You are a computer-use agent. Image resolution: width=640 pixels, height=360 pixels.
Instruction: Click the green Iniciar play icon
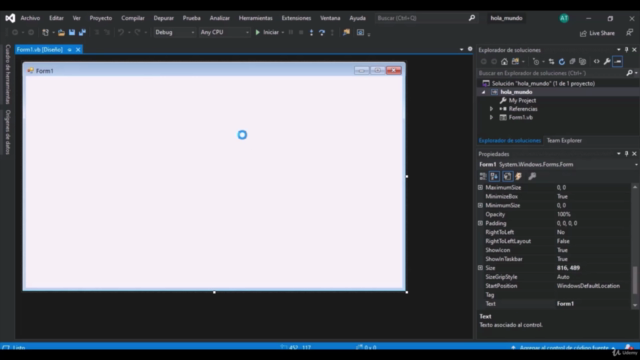click(x=258, y=32)
